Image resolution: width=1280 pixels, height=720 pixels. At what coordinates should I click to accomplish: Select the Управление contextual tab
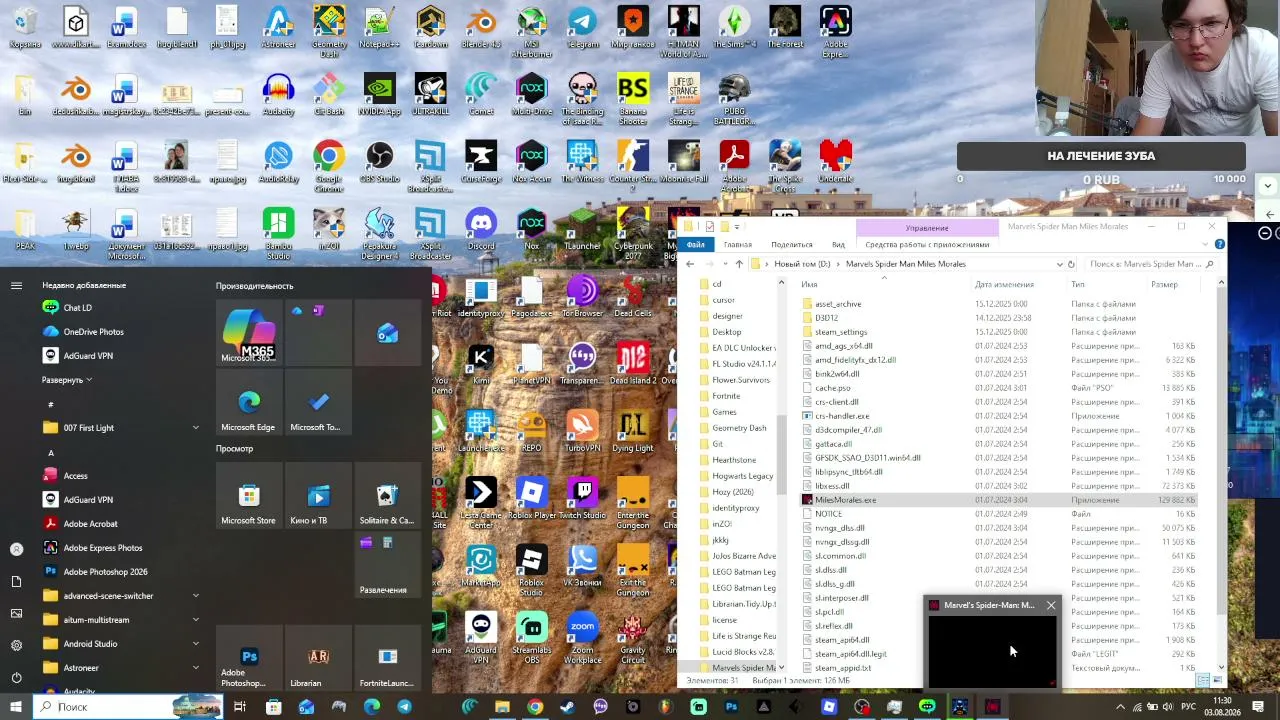pyautogui.click(x=927, y=228)
